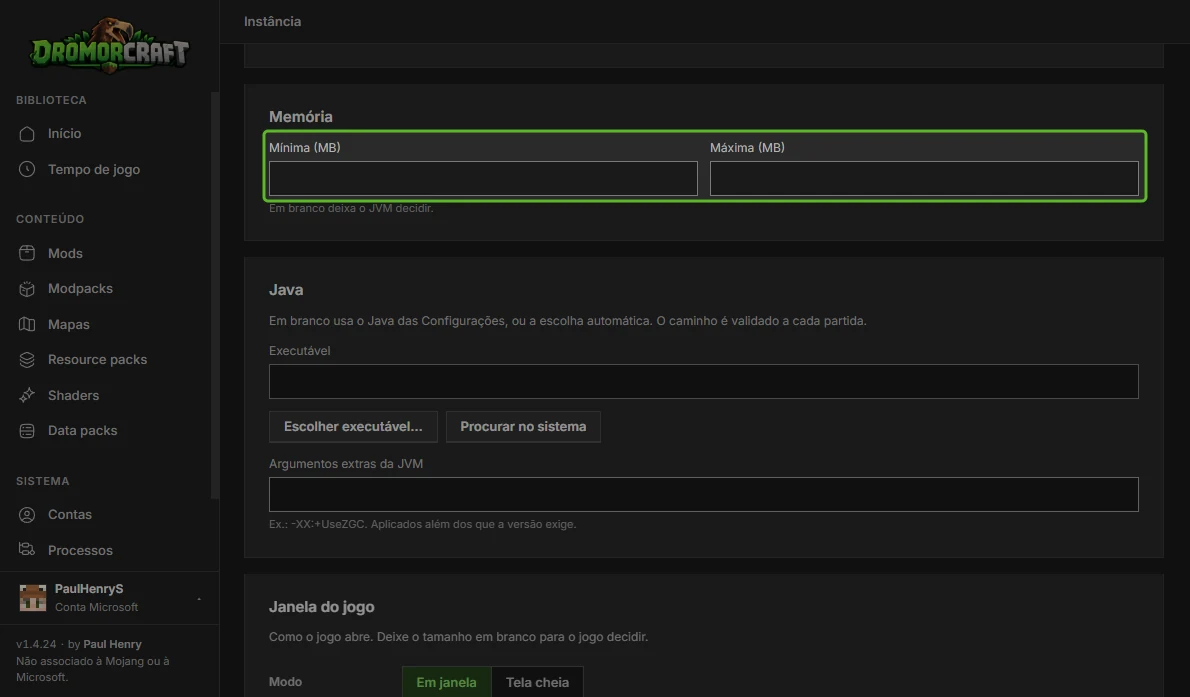
Task: Click Procurar no sistema button
Action: tap(523, 427)
